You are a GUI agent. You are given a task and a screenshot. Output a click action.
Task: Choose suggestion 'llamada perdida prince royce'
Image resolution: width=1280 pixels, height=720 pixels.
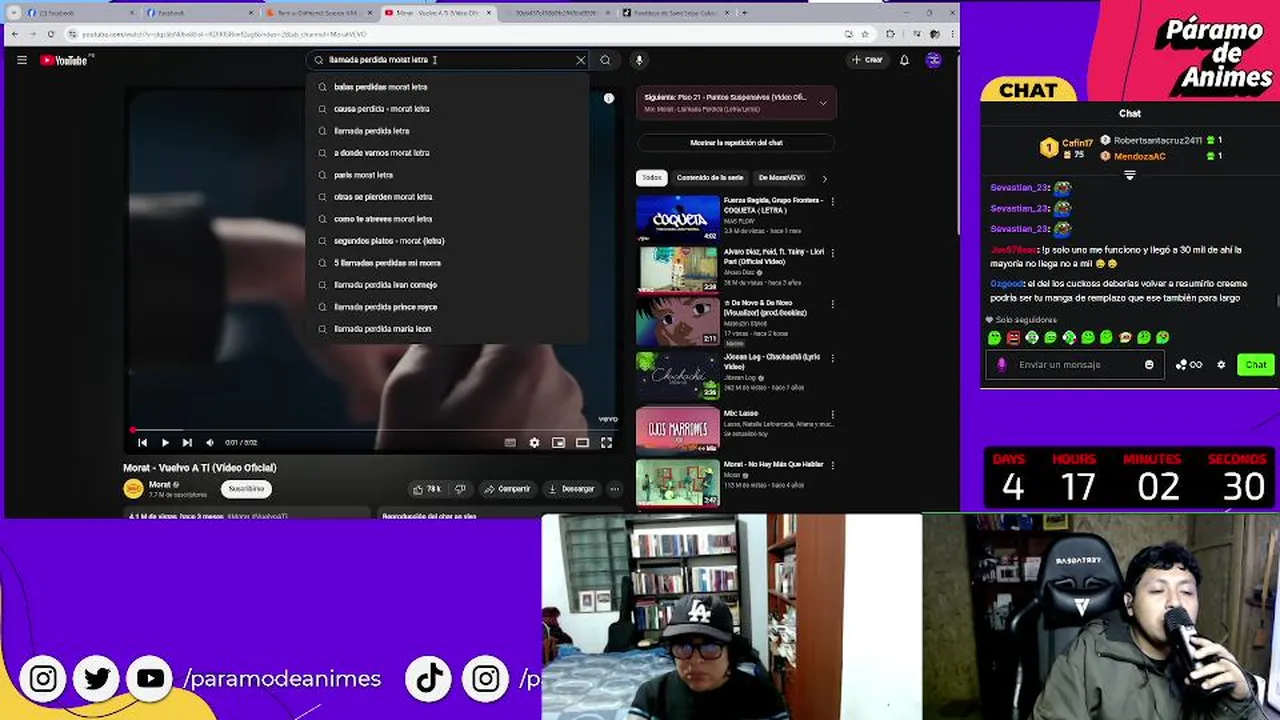(x=448, y=307)
